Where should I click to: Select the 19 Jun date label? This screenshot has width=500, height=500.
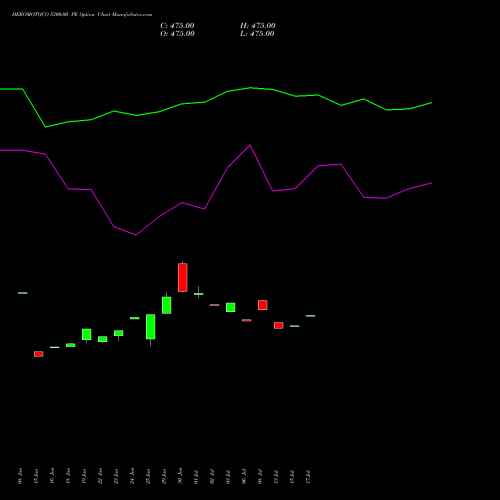coord(84,476)
